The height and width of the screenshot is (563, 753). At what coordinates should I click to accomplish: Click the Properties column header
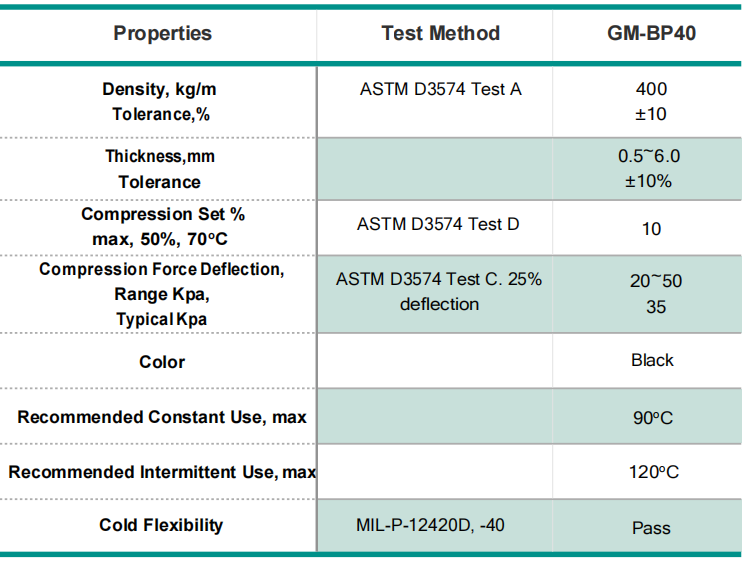pyautogui.click(x=162, y=33)
